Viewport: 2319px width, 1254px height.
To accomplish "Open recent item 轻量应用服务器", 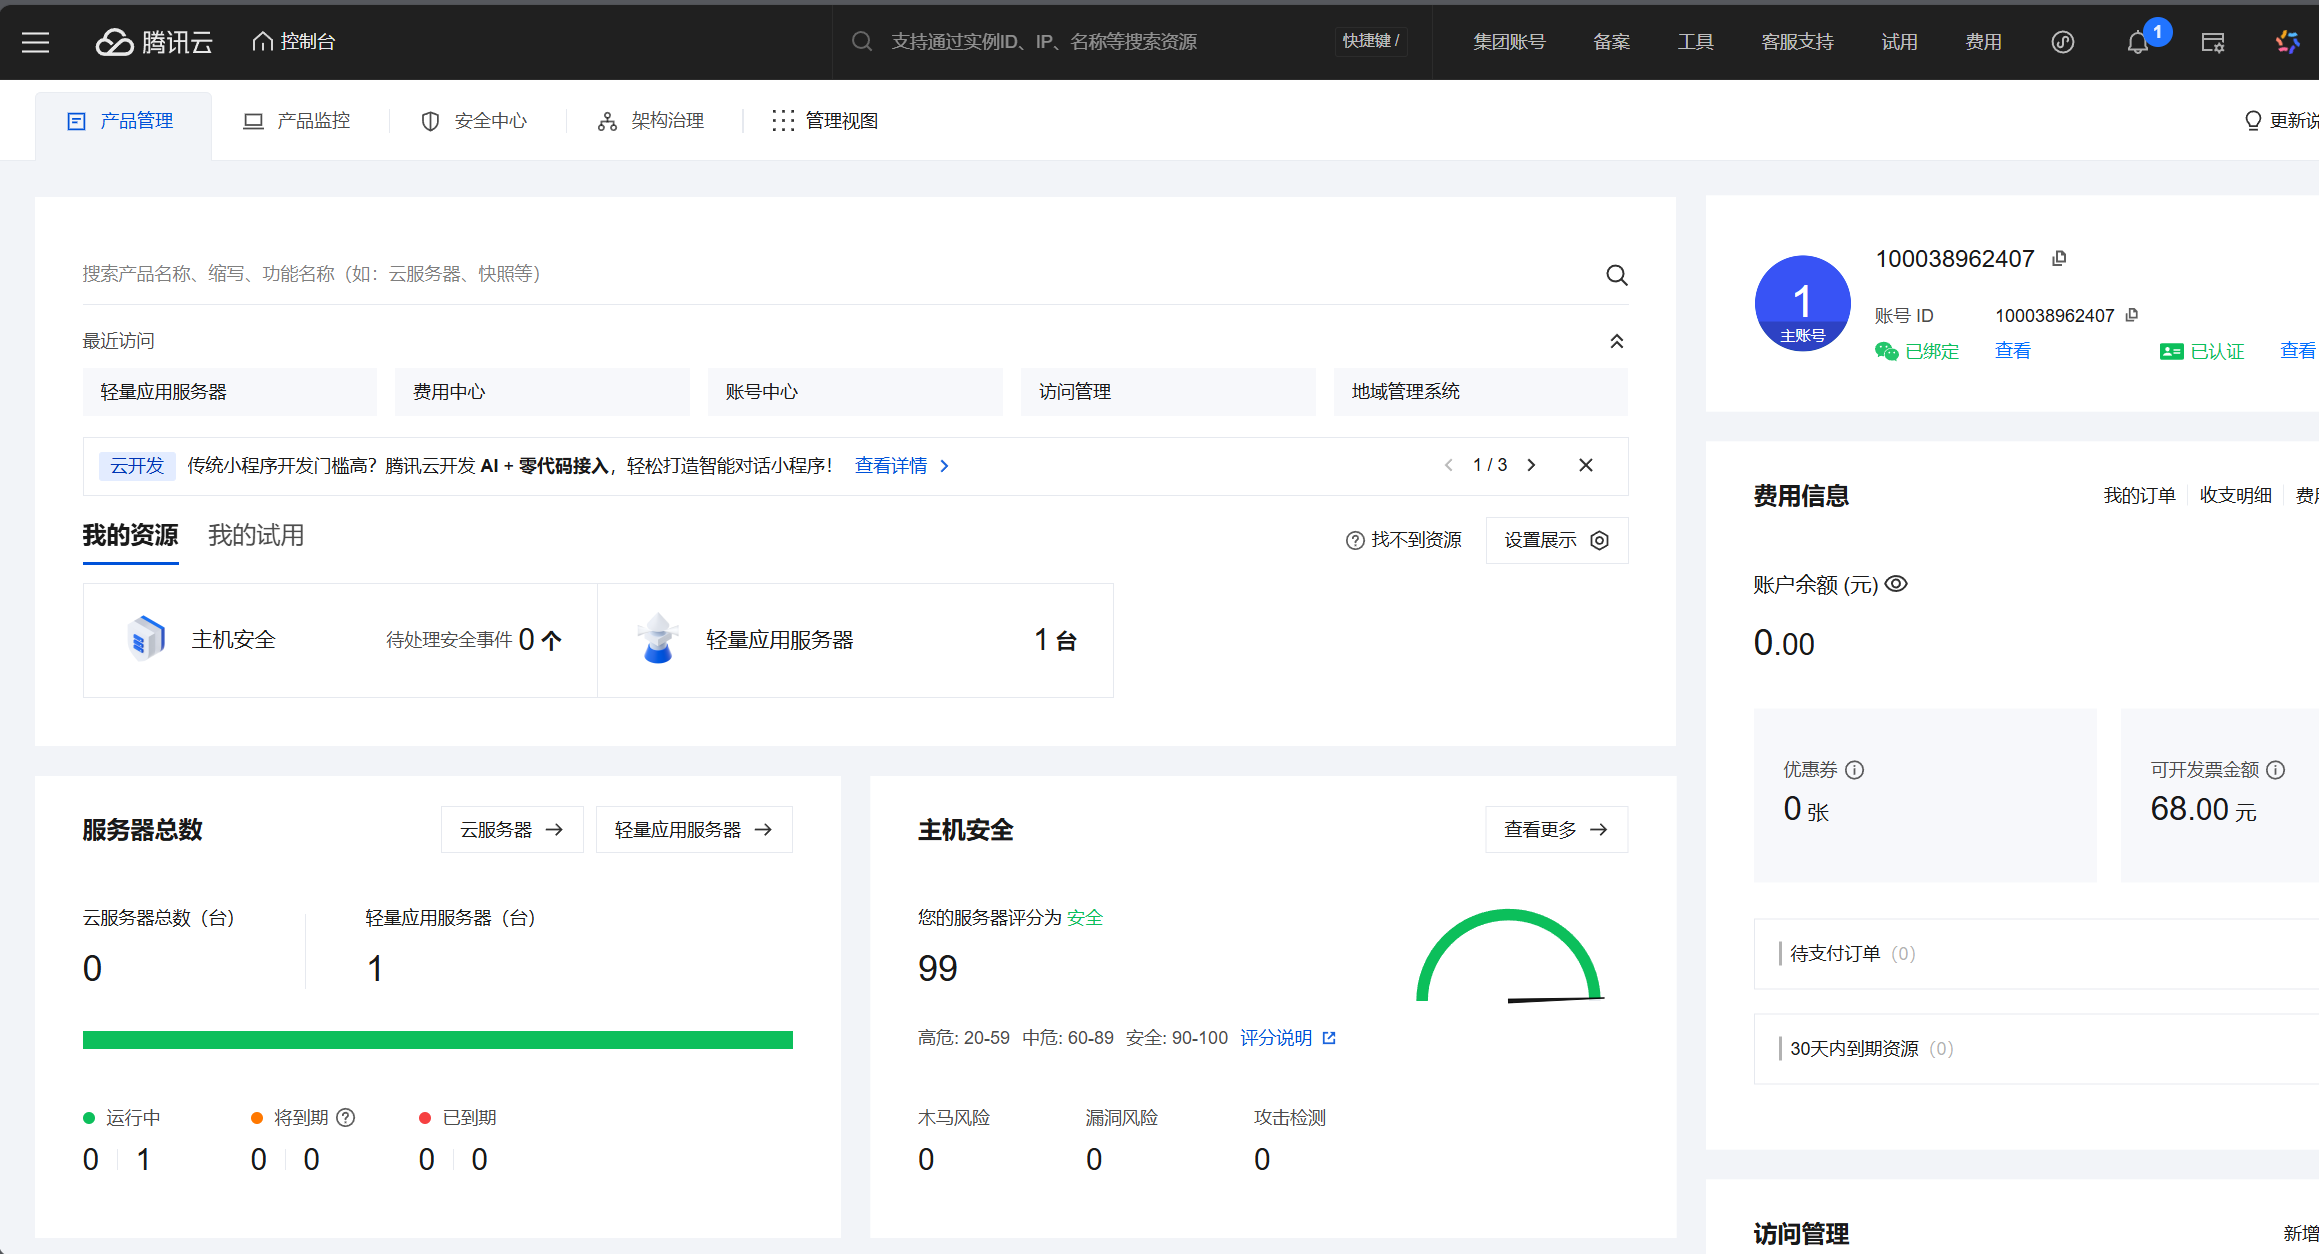I will pos(230,392).
